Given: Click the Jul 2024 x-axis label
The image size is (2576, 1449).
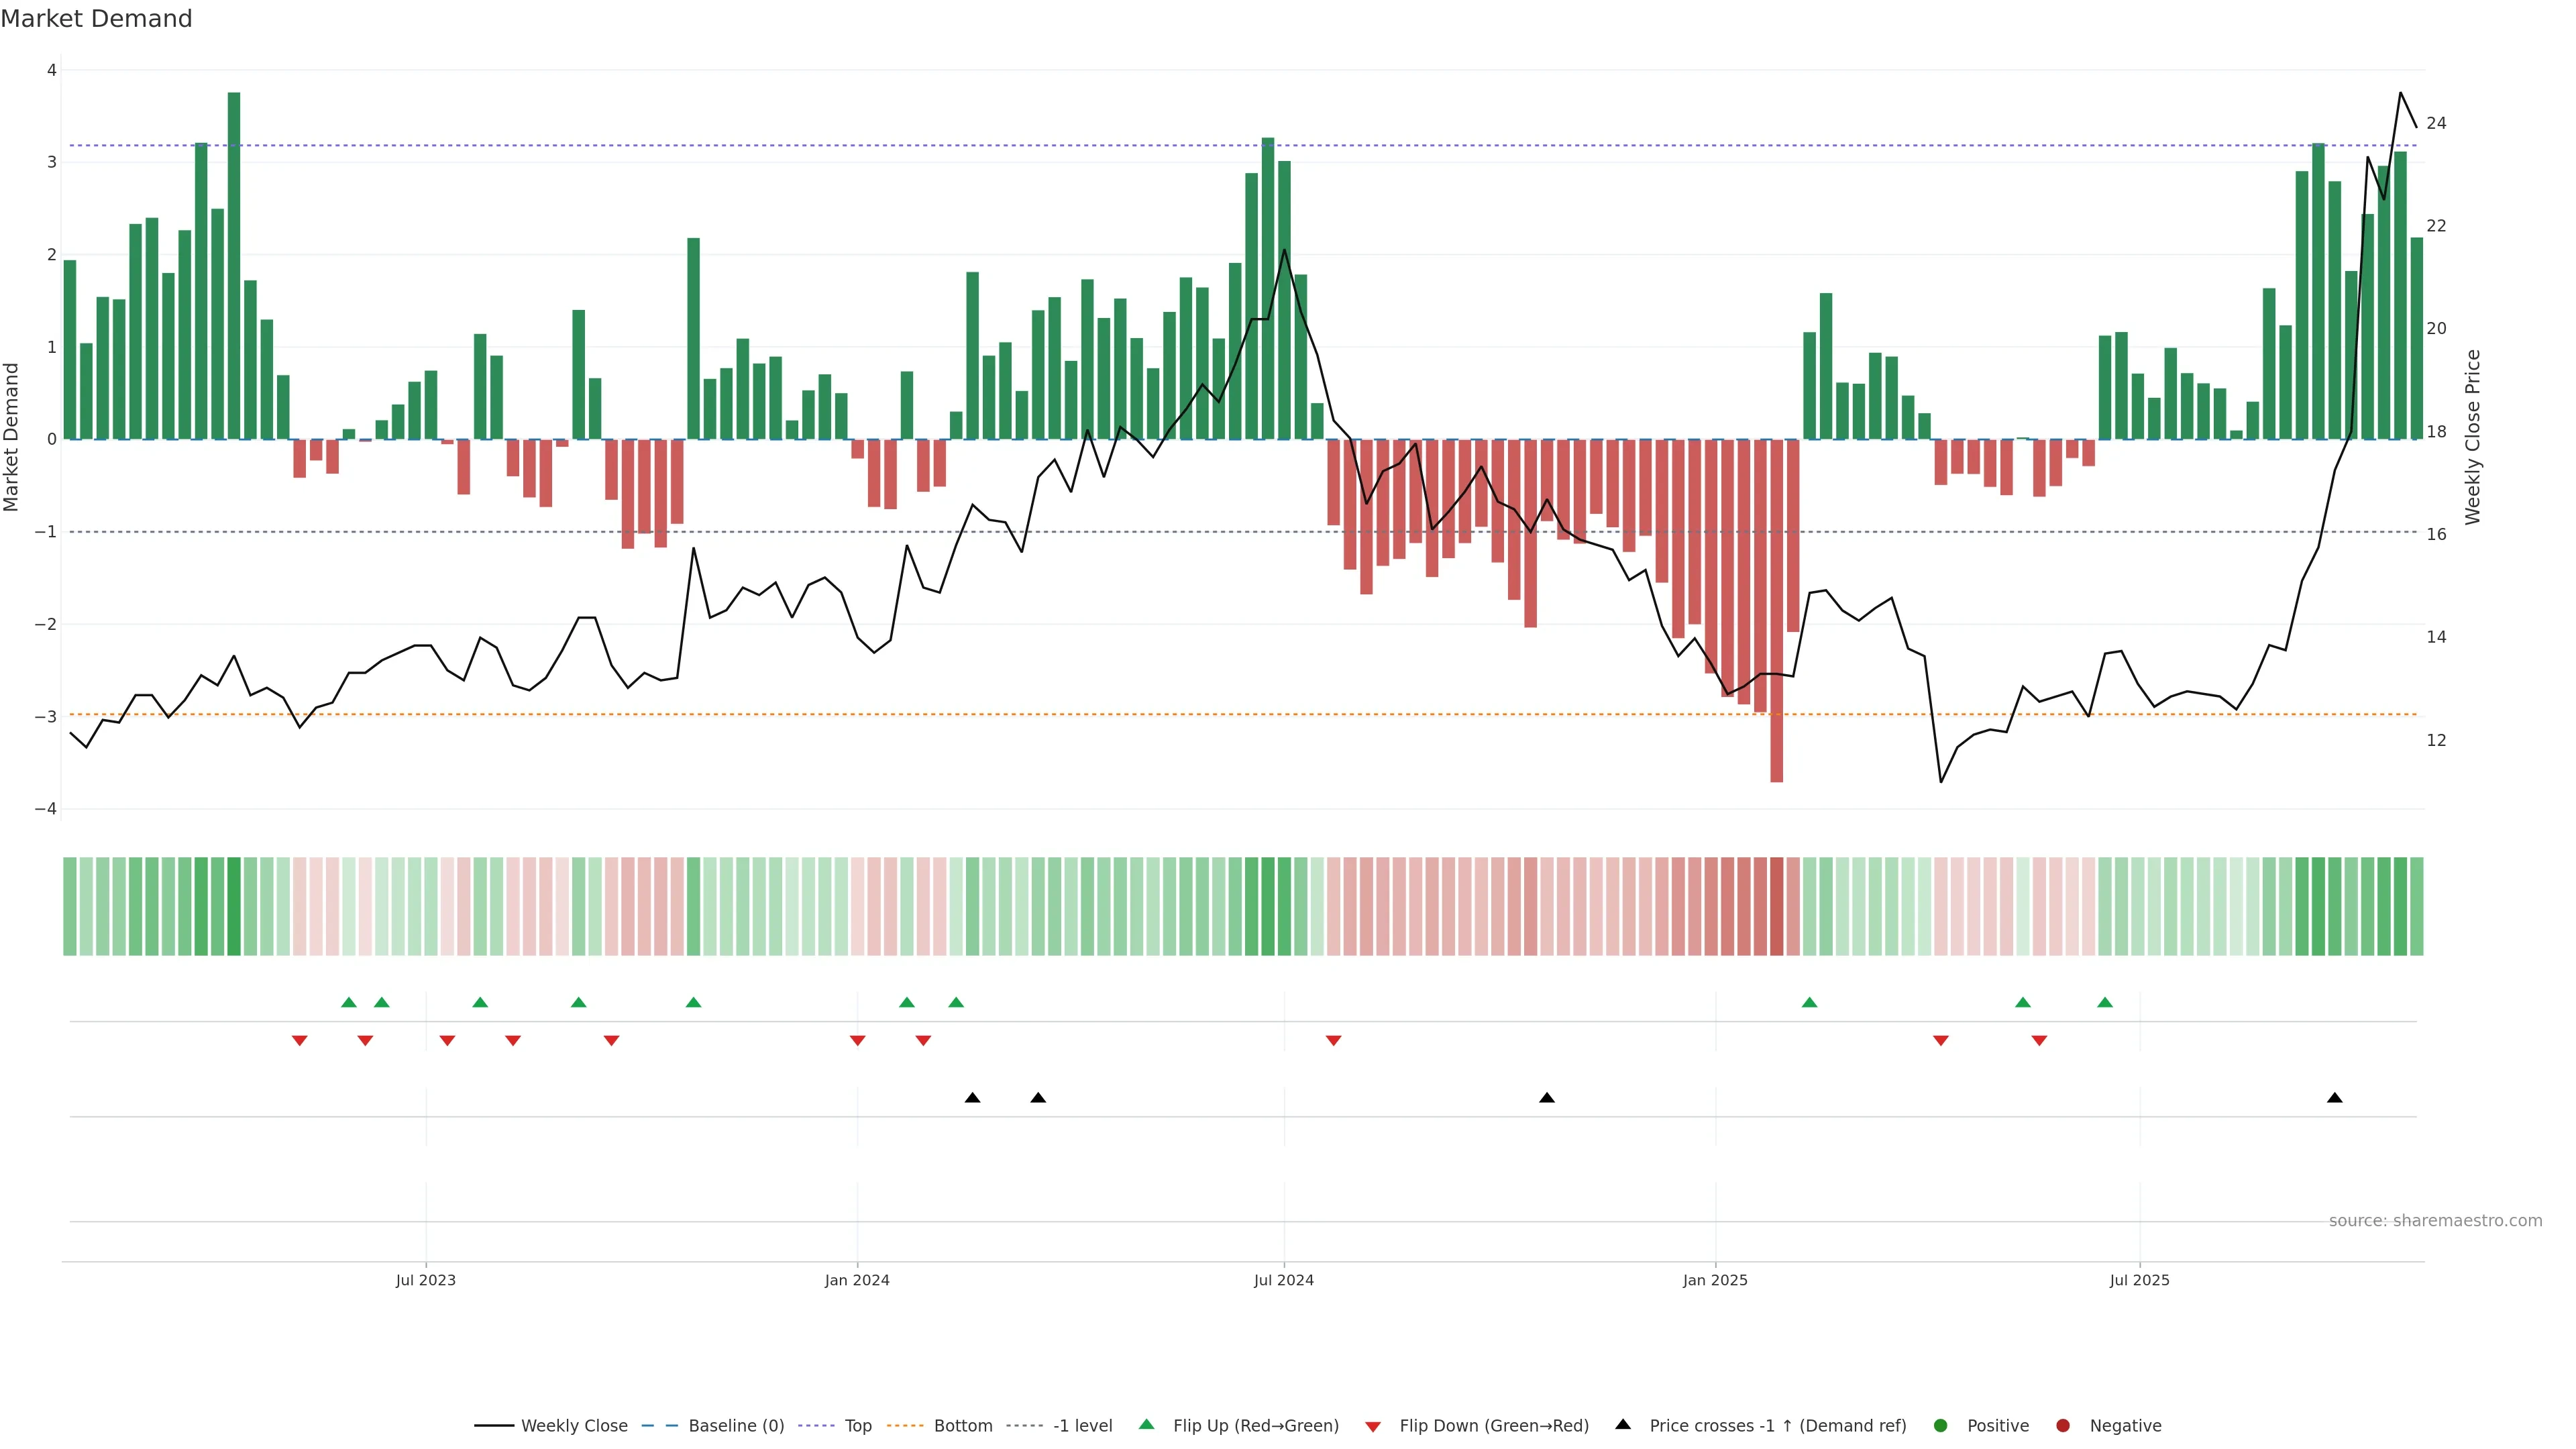Looking at the screenshot, I should 1284,1280.
